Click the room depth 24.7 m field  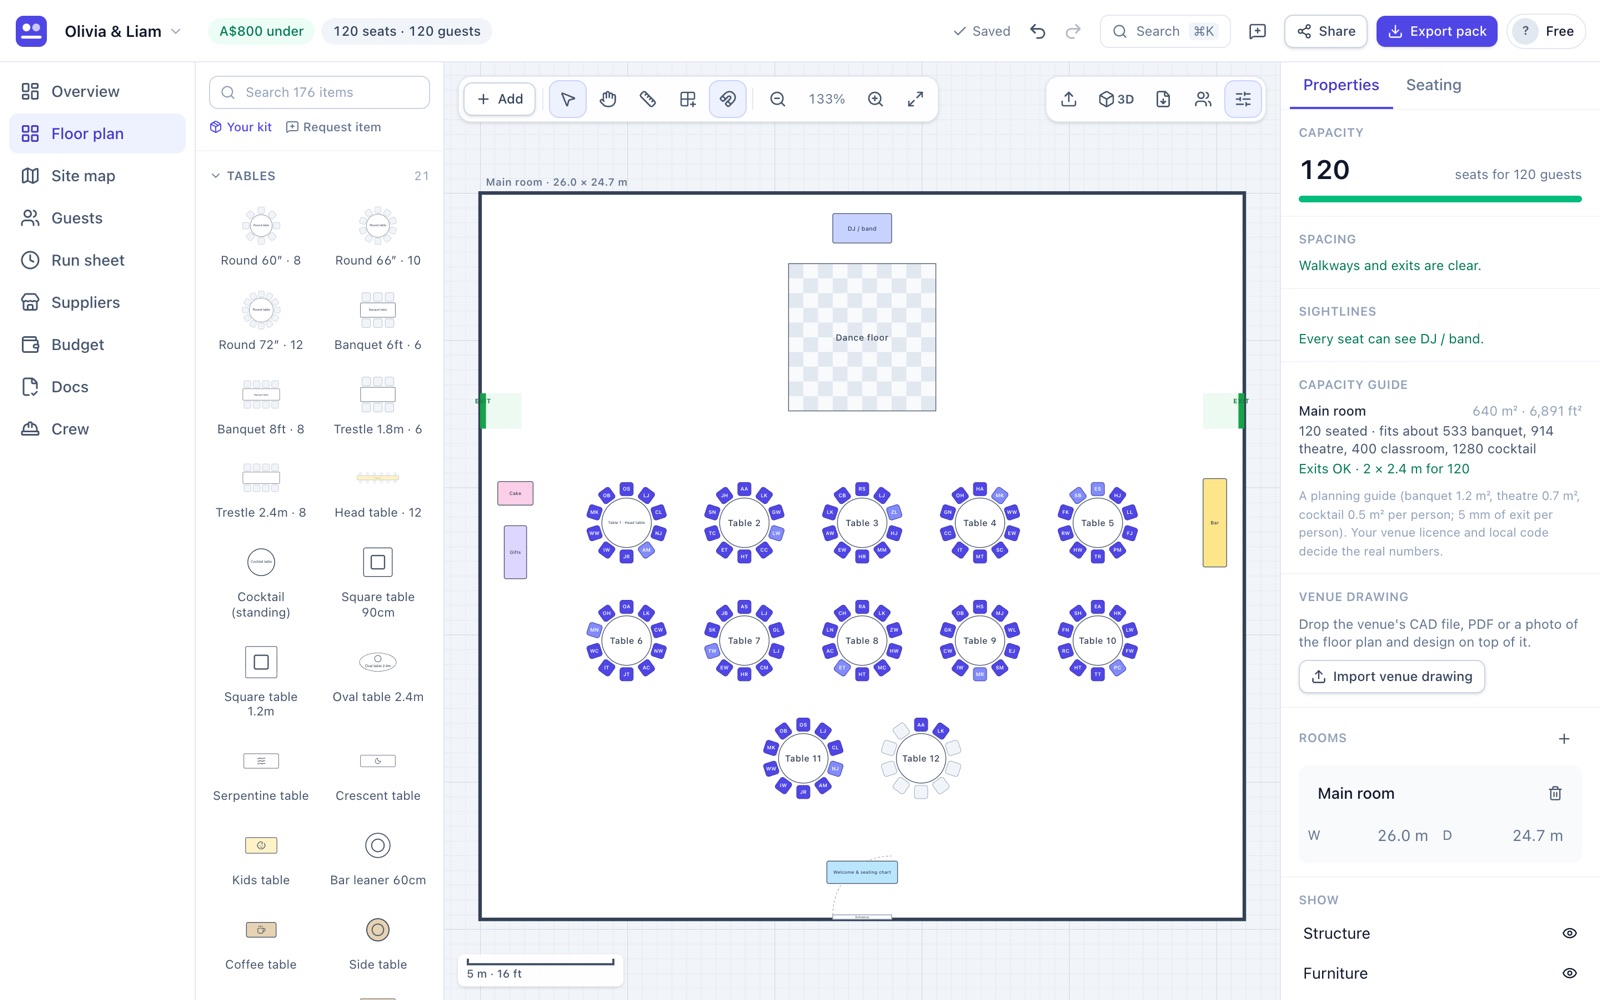1503,836
